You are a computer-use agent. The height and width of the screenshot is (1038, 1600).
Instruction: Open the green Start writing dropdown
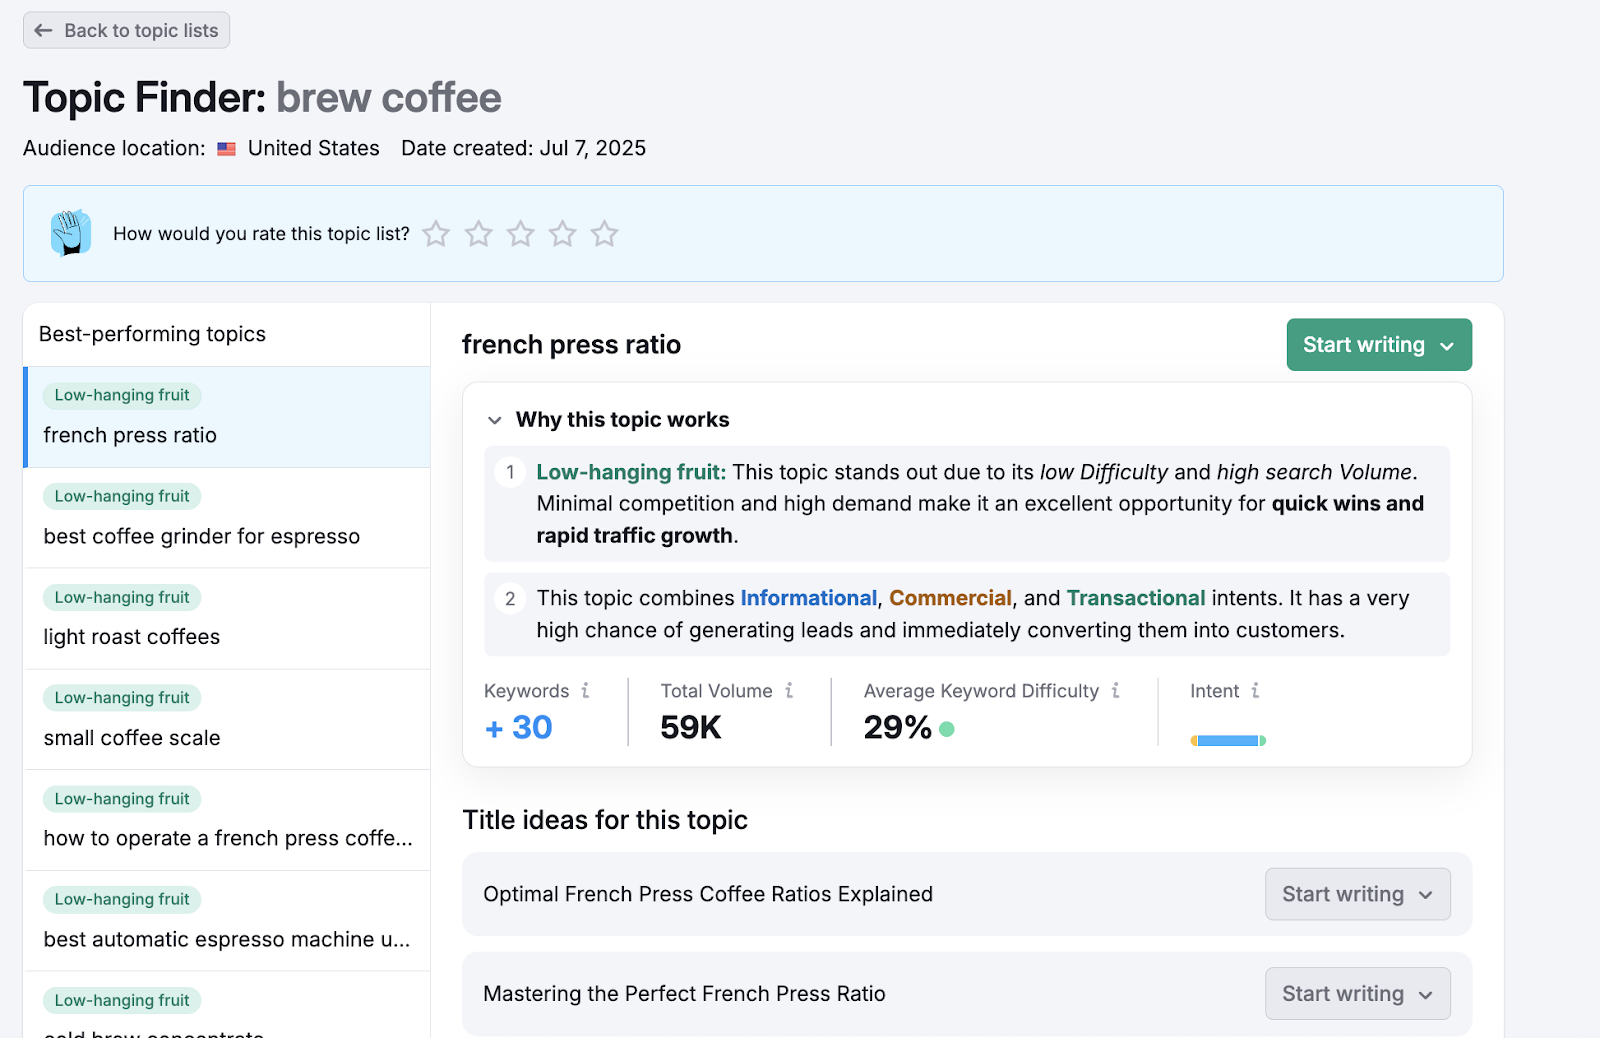pyautogui.click(x=1378, y=345)
